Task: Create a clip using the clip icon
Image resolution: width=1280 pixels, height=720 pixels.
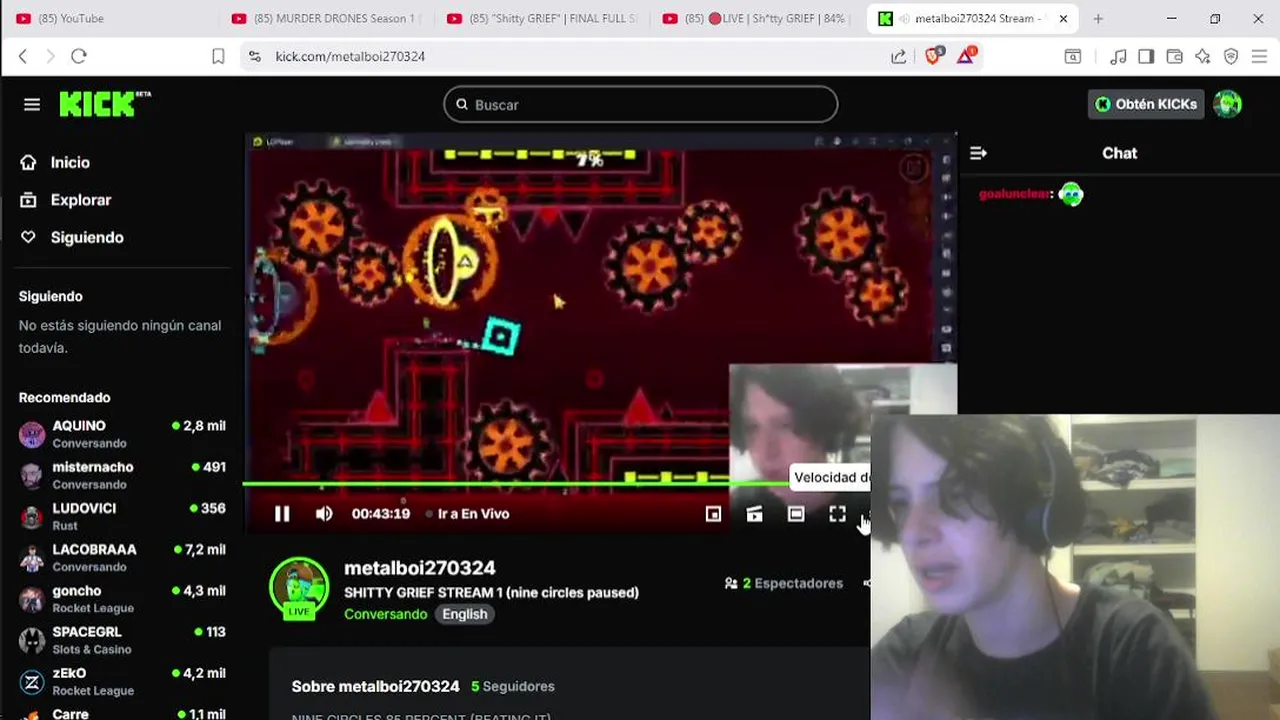Action: click(754, 514)
